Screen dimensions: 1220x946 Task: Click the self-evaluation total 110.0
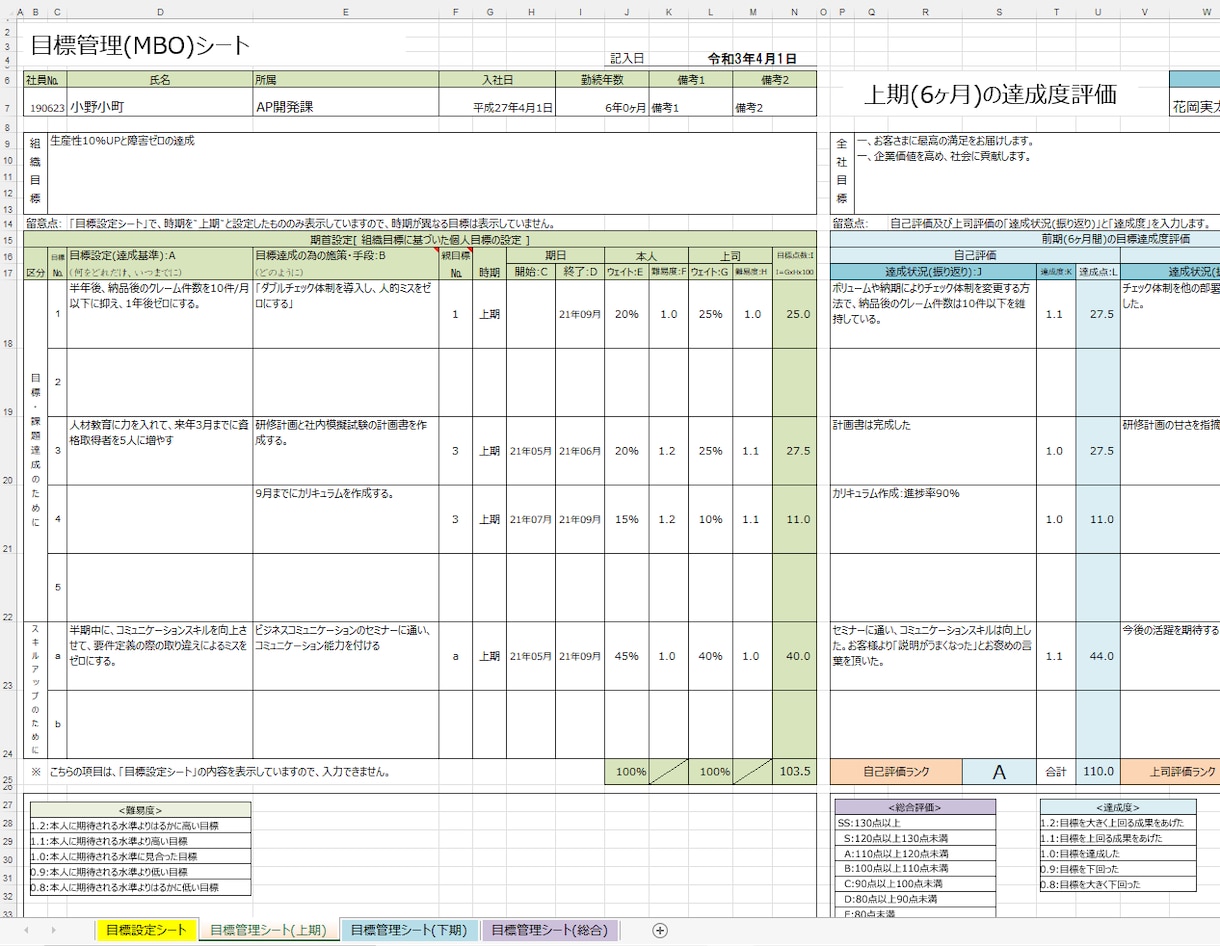(1098, 773)
